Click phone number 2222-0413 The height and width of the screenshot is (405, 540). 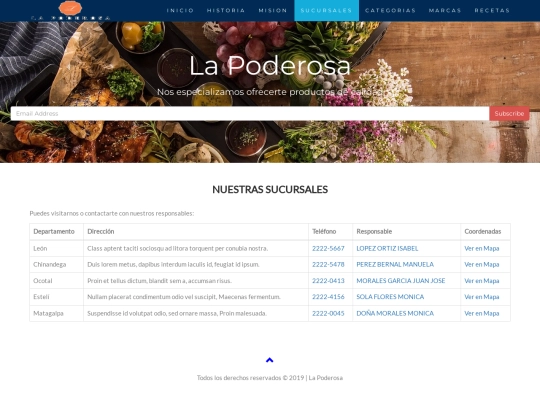click(x=328, y=281)
